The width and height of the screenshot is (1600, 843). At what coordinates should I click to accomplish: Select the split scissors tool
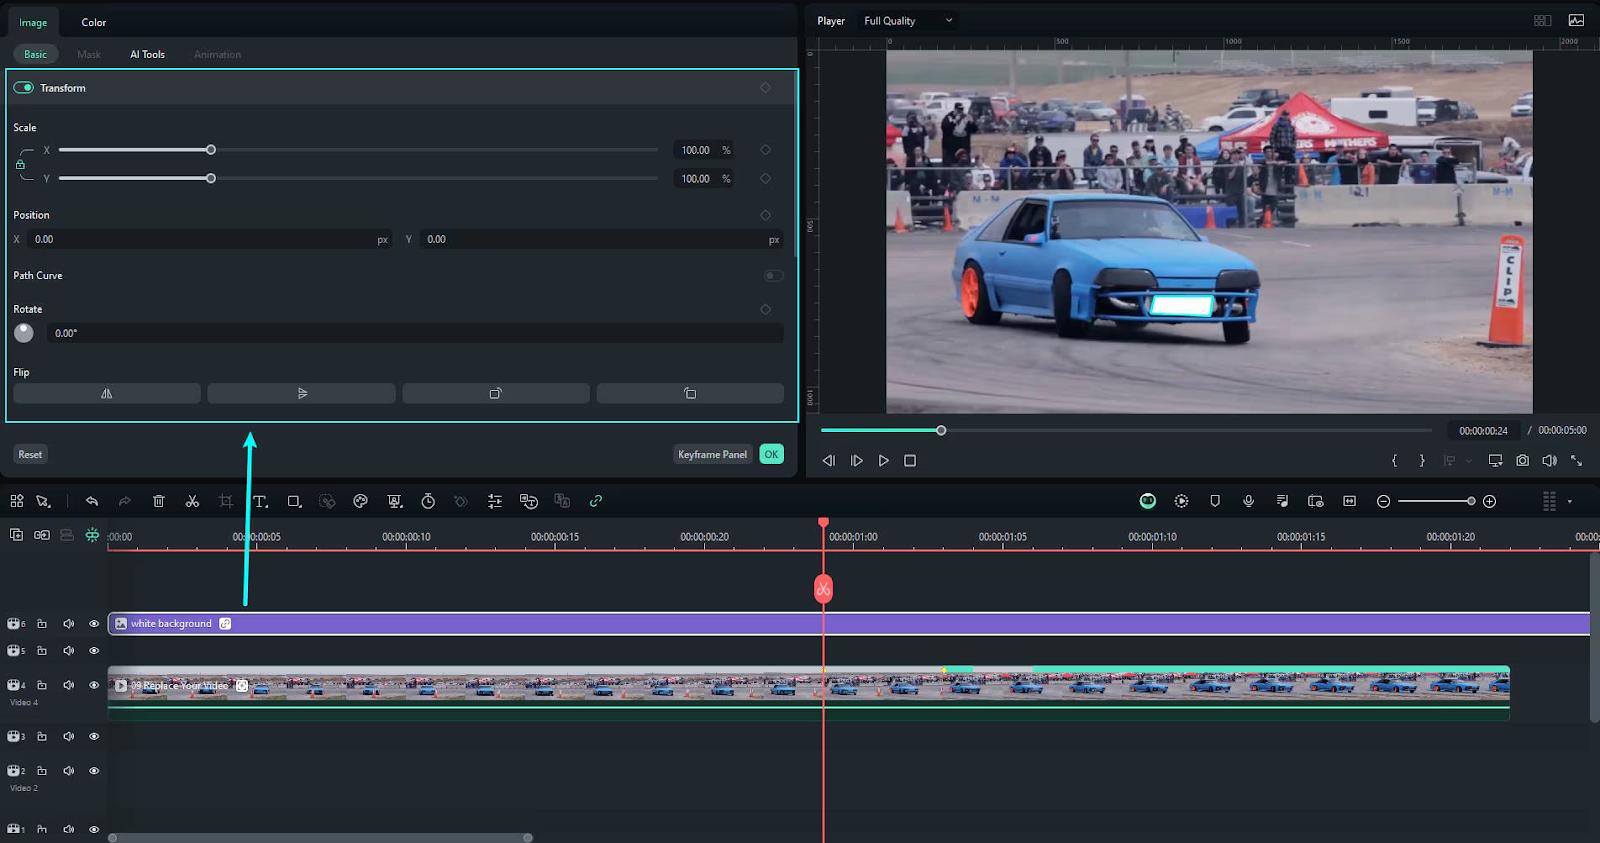192,501
